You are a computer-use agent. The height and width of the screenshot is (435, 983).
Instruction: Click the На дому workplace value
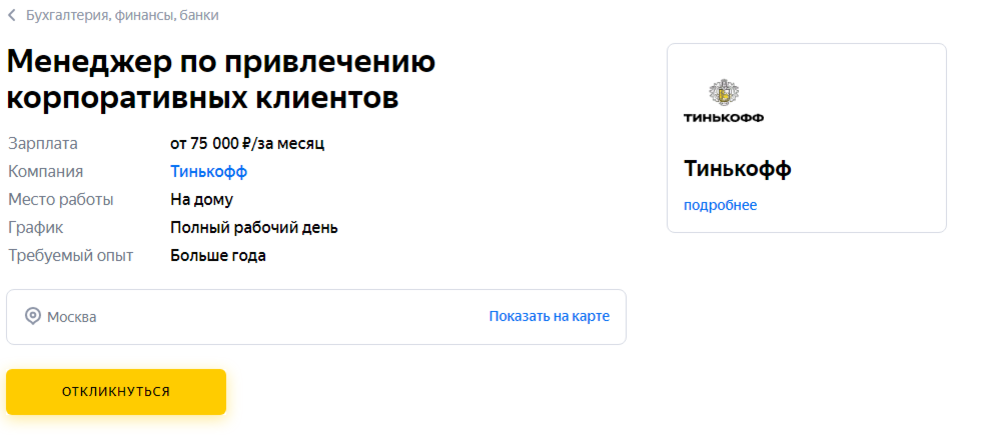[x=202, y=200]
